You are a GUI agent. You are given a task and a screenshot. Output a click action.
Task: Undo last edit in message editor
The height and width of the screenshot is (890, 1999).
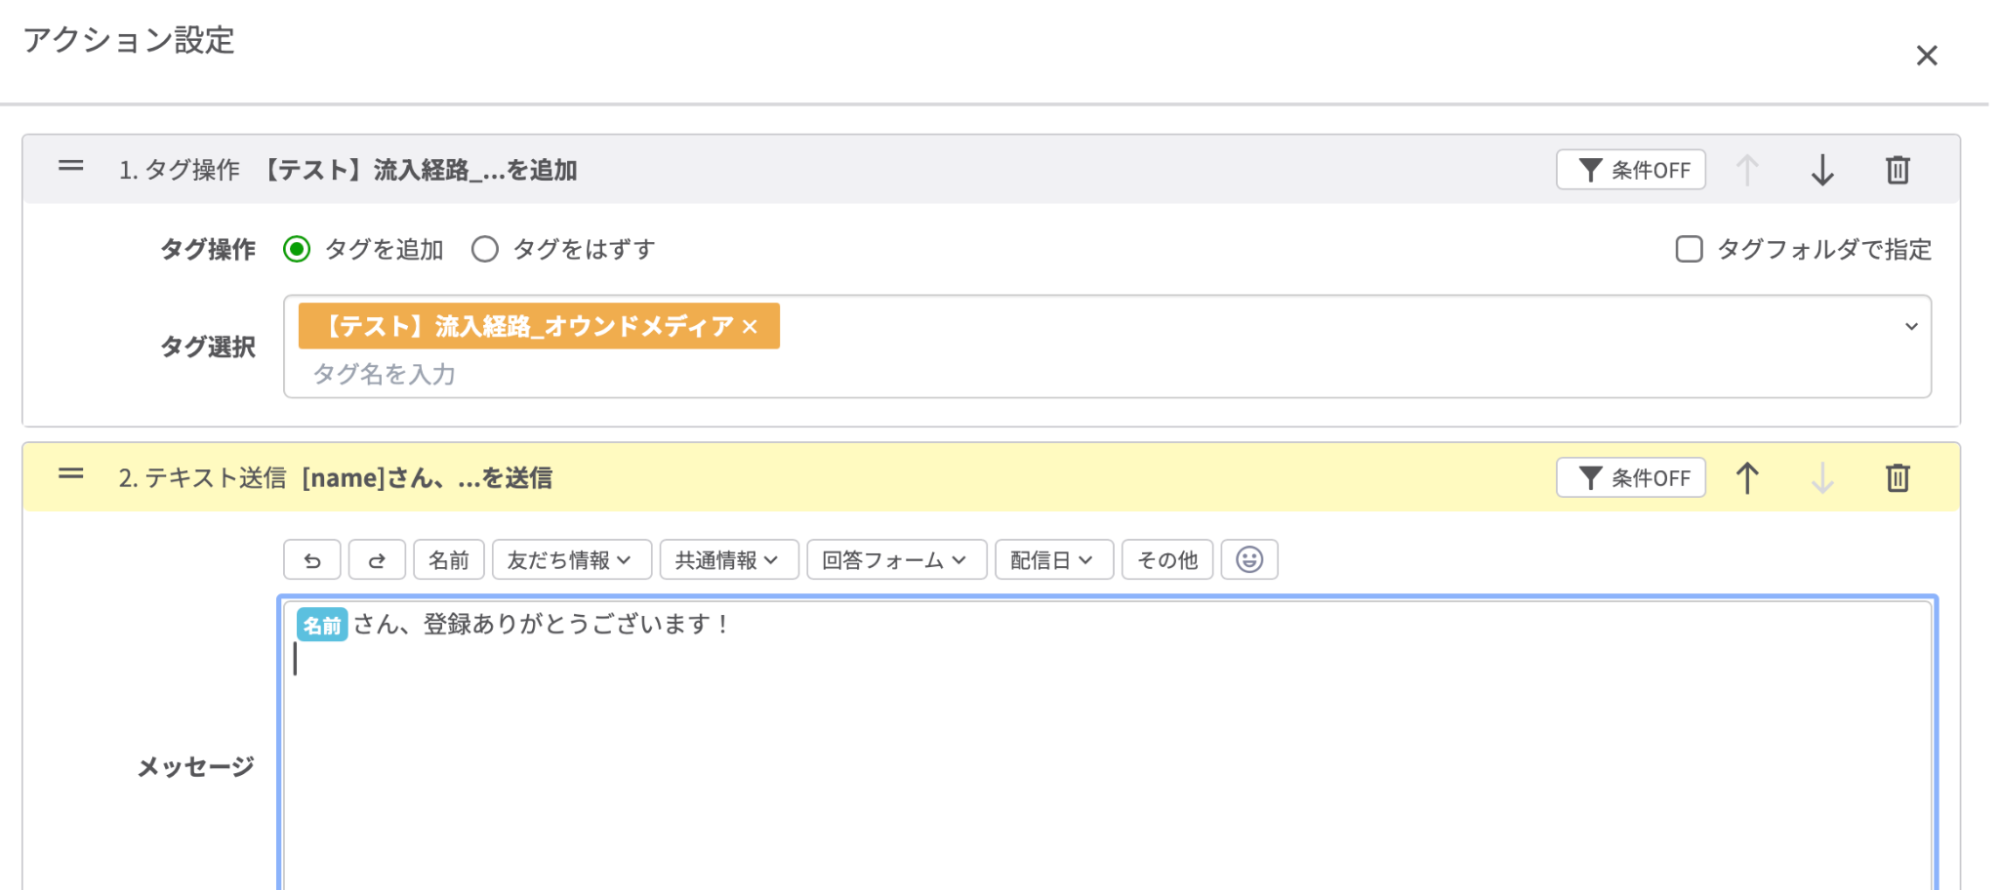pyautogui.click(x=312, y=560)
